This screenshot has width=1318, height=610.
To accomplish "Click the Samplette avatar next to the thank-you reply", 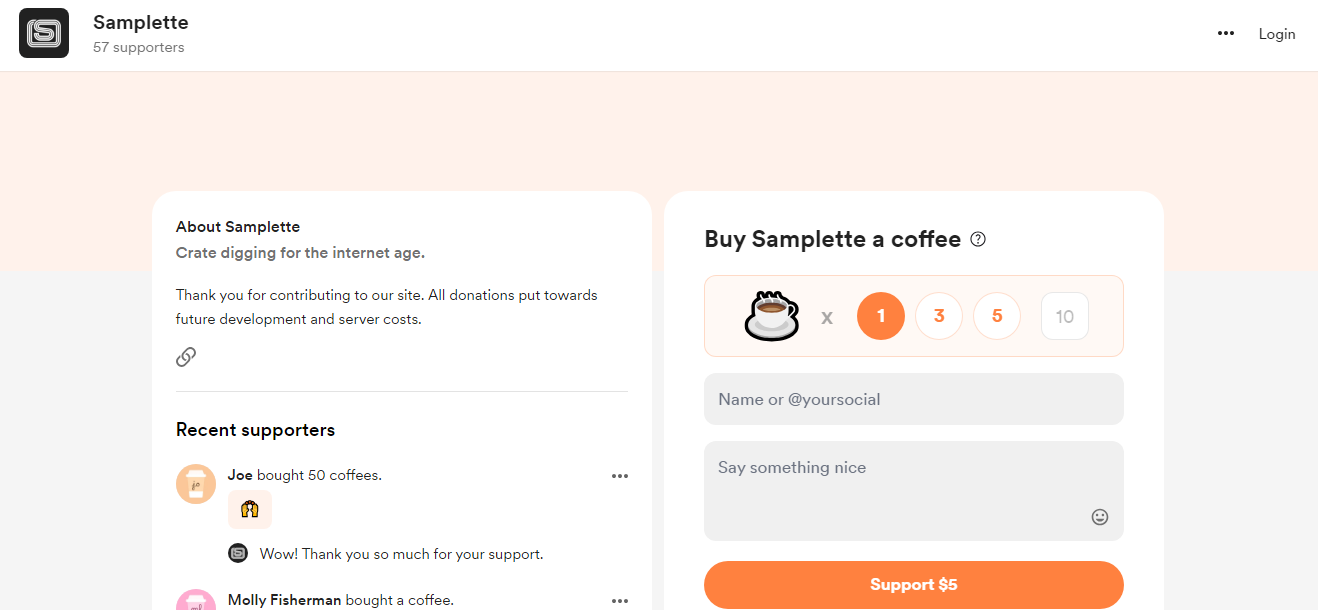I will [238, 553].
